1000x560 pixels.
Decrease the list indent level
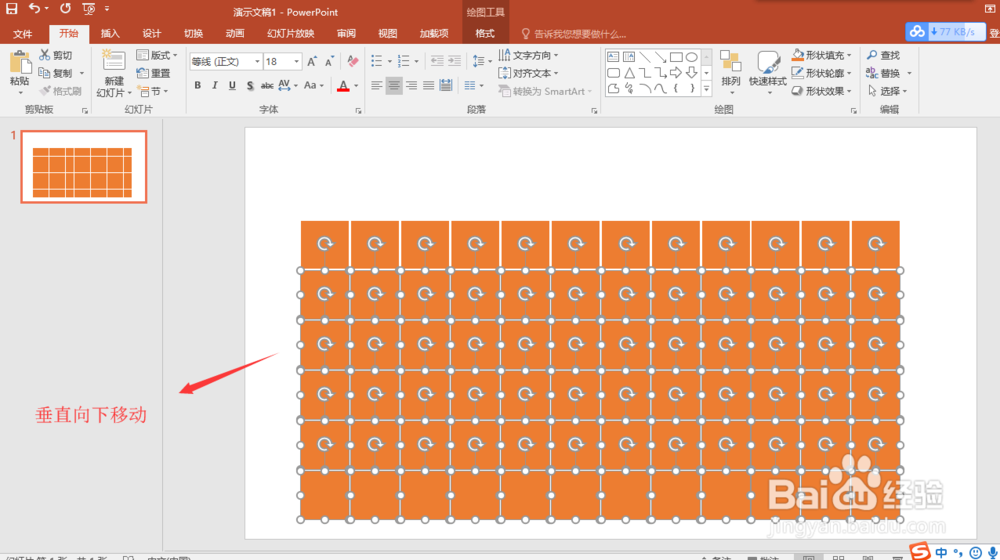[437, 61]
